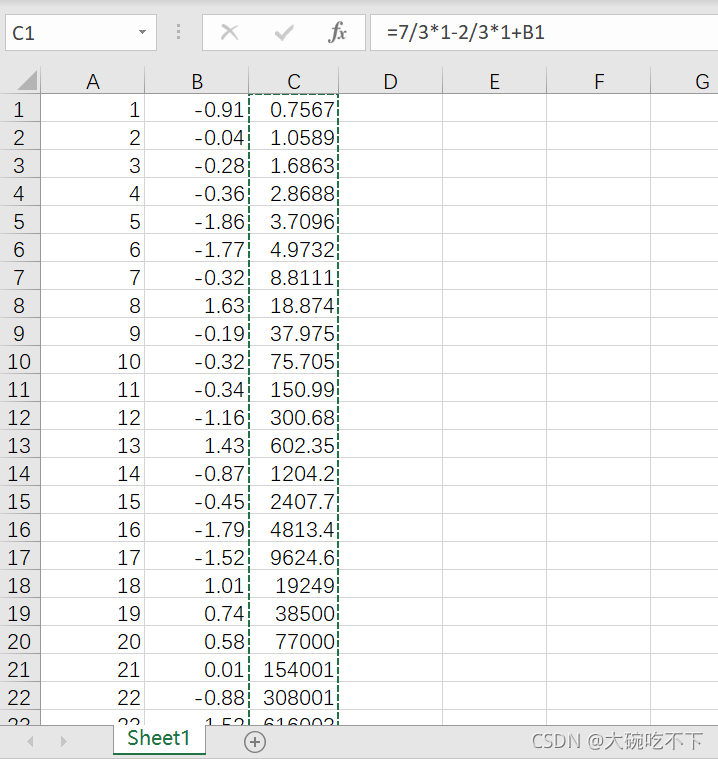Image resolution: width=718 pixels, height=759 pixels.
Task: Select cell containing -1.77
Action: tap(197, 249)
